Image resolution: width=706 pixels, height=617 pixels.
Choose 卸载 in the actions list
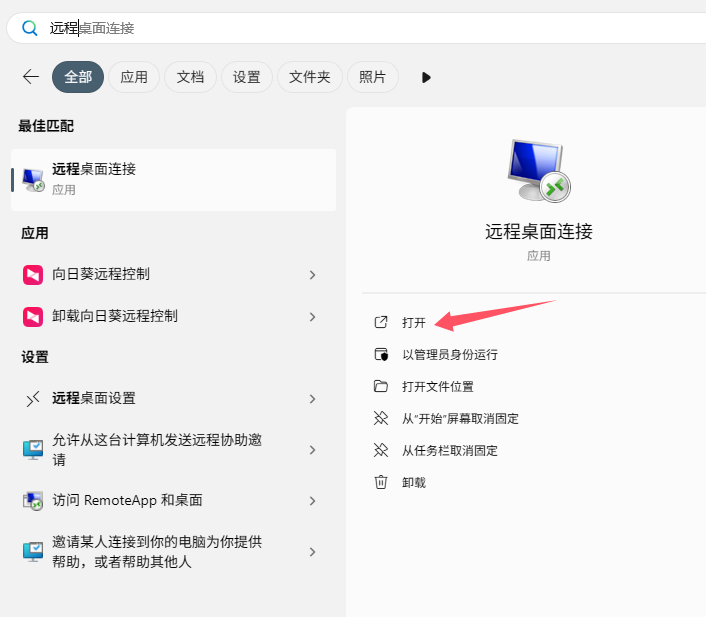click(x=413, y=482)
